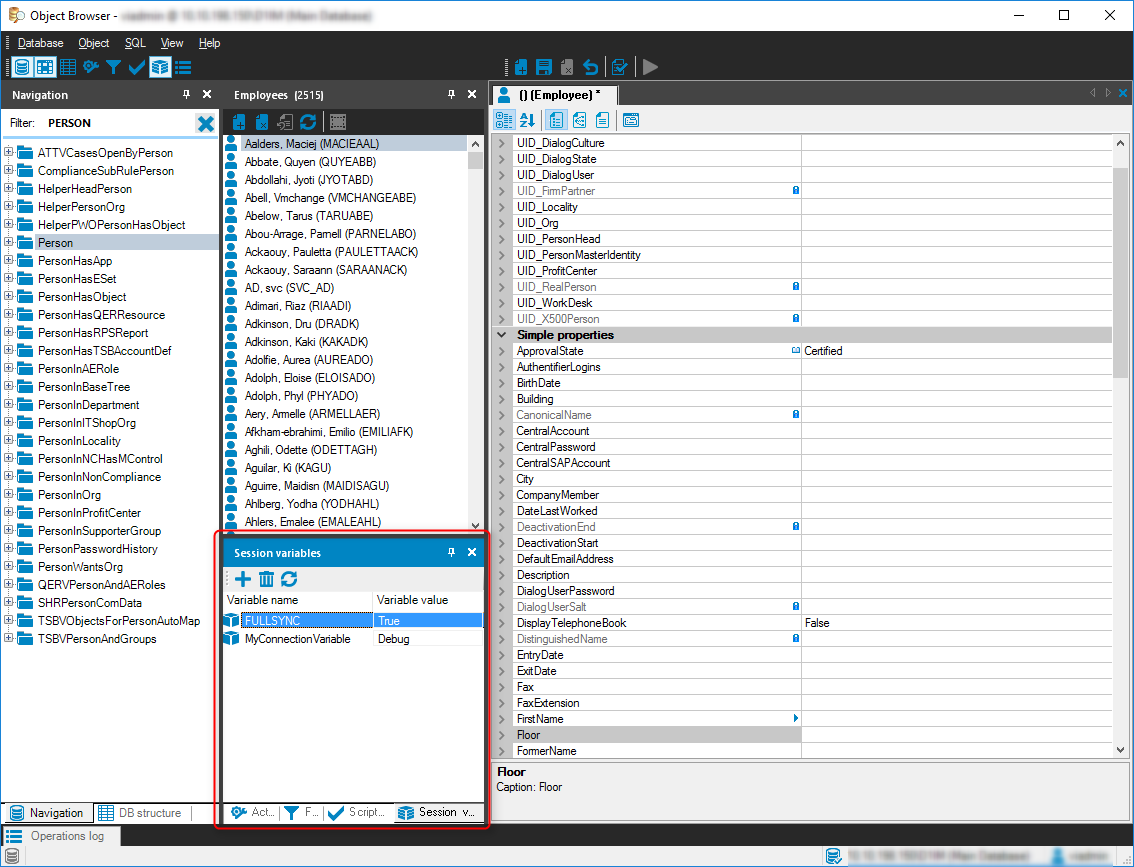Click the checkmark icon in main toolbar
The height and width of the screenshot is (867, 1134).
point(137,67)
